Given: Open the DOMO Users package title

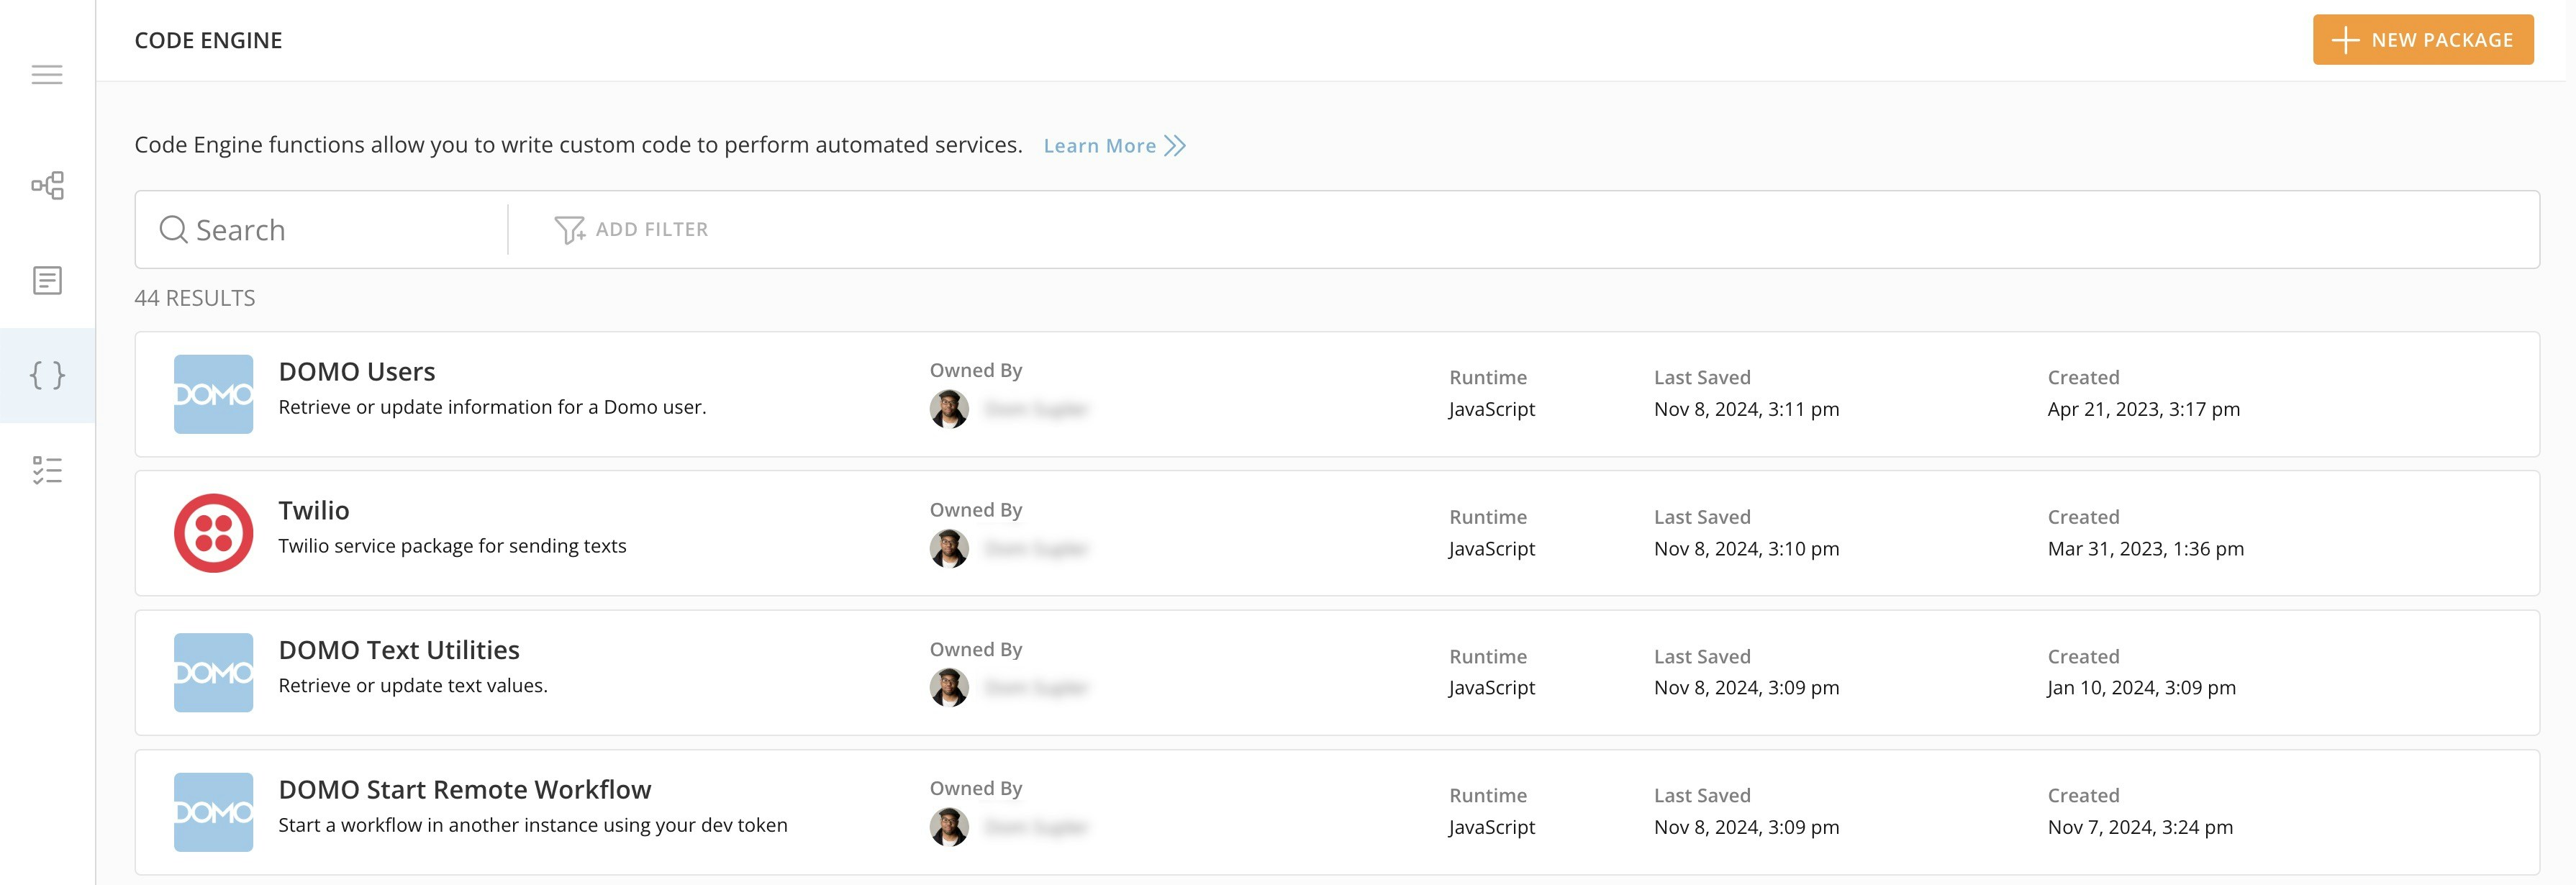Looking at the screenshot, I should coord(357,372).
